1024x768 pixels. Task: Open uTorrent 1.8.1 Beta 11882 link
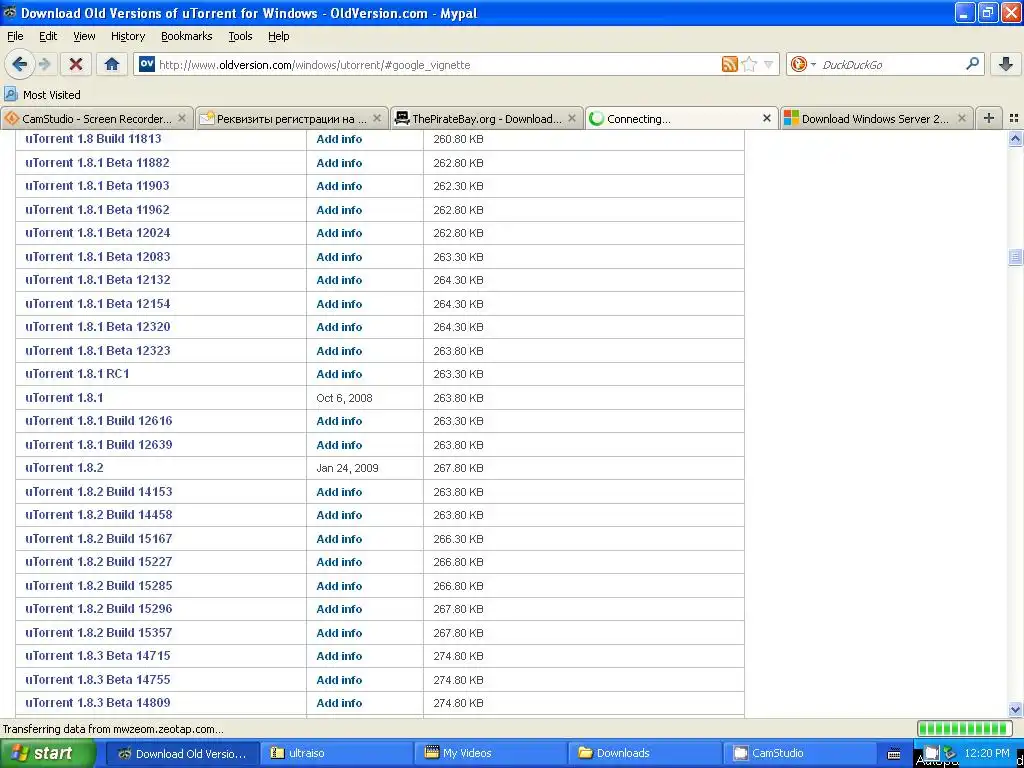[x=97, y=163]
